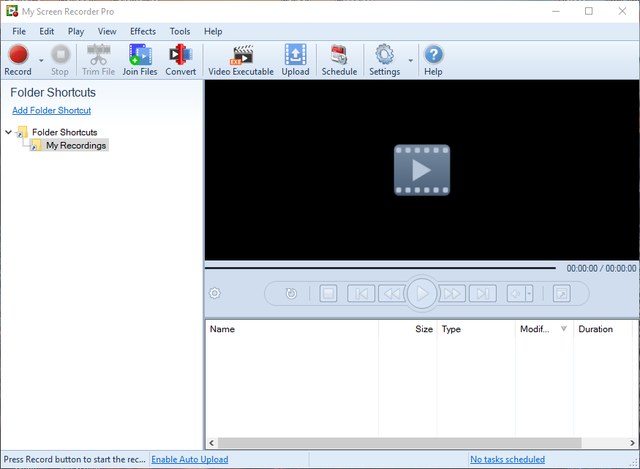Open the Help menu in menu bar
Screen dimensions: 640x469
[x=213, y=31]
